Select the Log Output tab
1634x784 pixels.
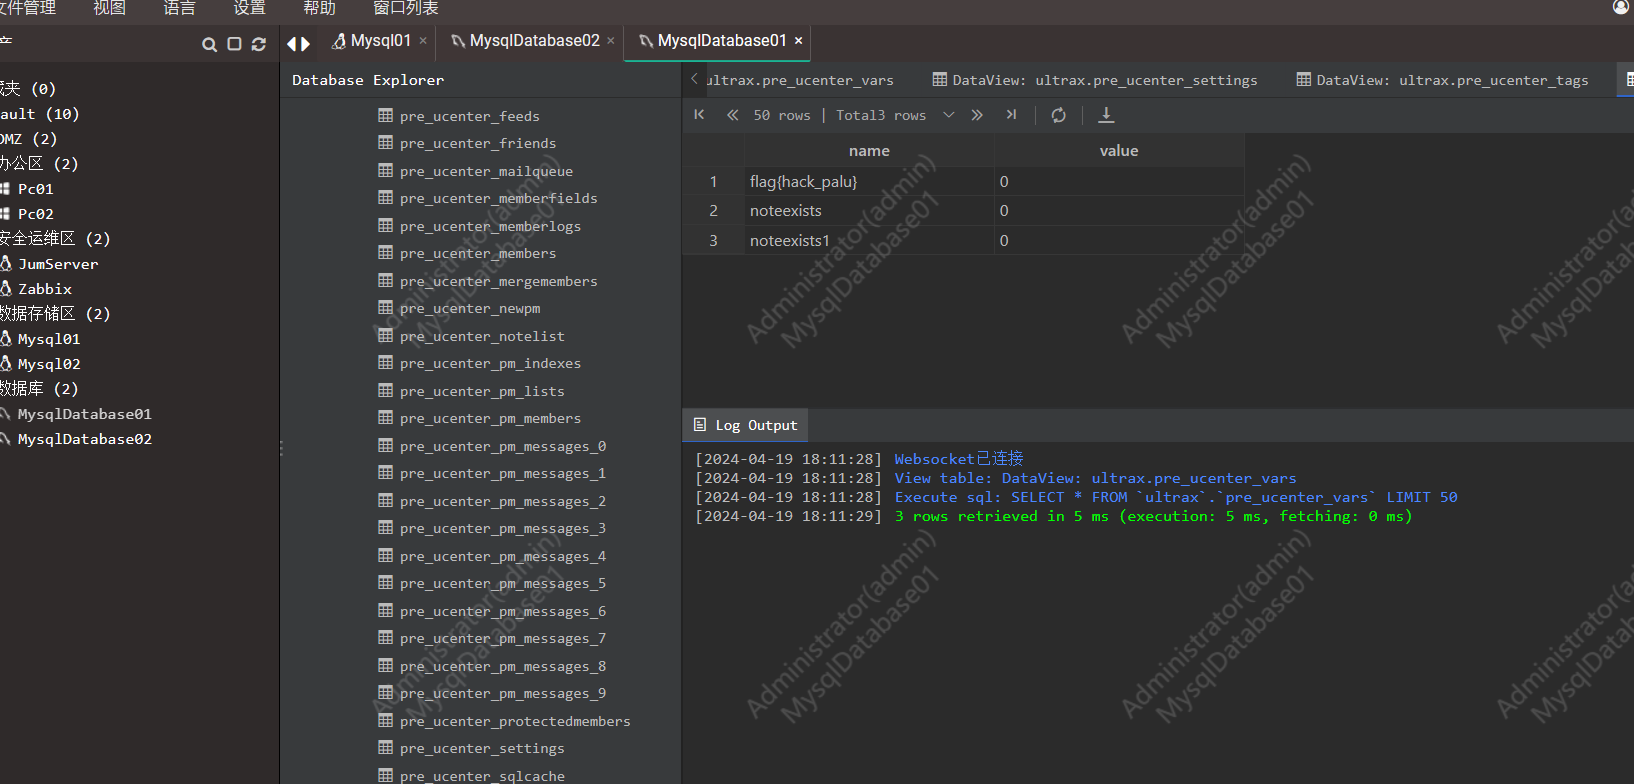pyautogui.click(x=746, y=425)
